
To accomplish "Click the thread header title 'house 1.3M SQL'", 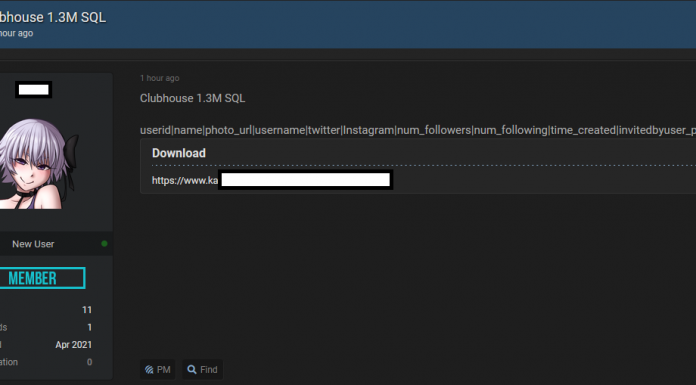I will coord(52,17).
